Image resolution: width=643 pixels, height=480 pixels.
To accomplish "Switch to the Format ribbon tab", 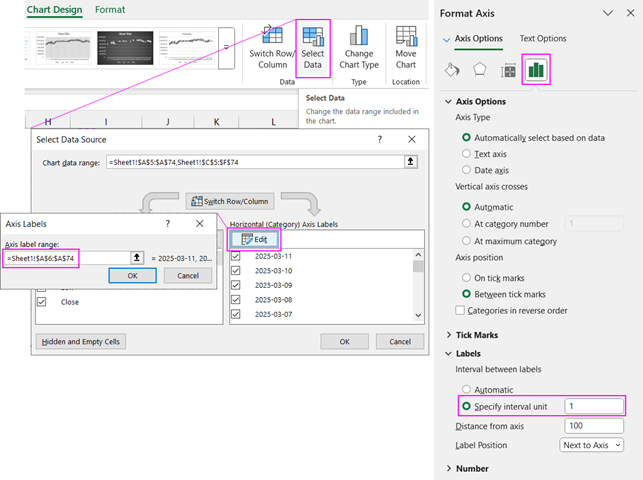I will tap(110, 10).
